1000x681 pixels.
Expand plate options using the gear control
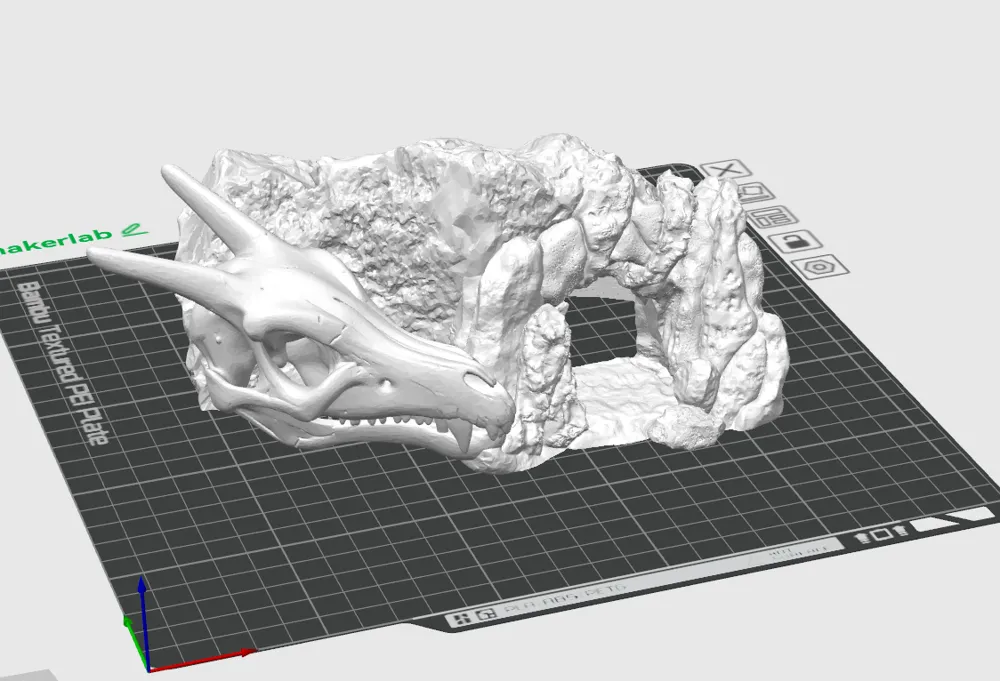click(x=820, y=266)
